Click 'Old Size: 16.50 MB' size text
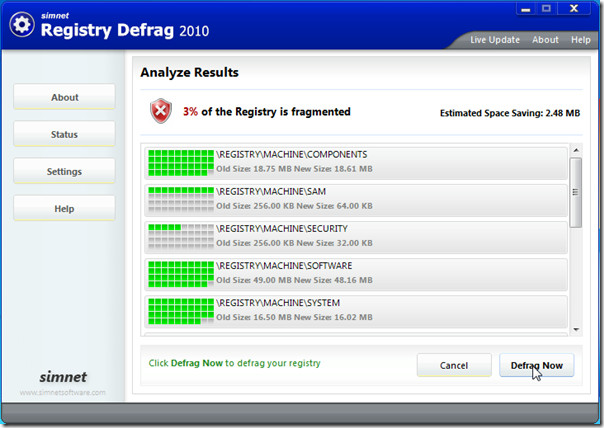604x428 pixels. coord(254,317)
